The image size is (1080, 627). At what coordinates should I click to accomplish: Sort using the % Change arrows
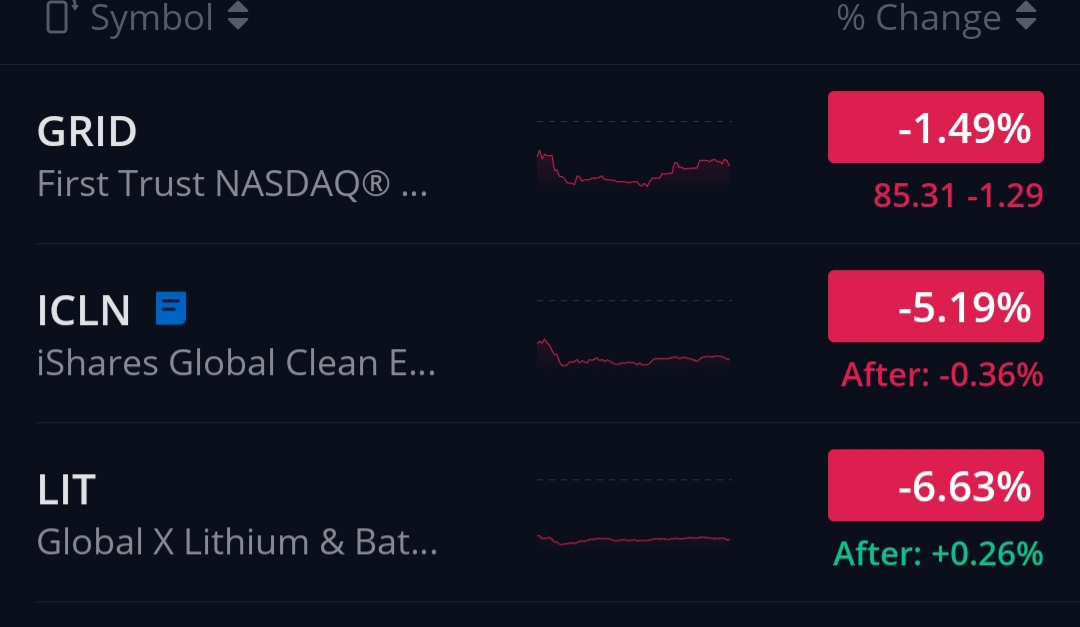tap(1025, 17)
